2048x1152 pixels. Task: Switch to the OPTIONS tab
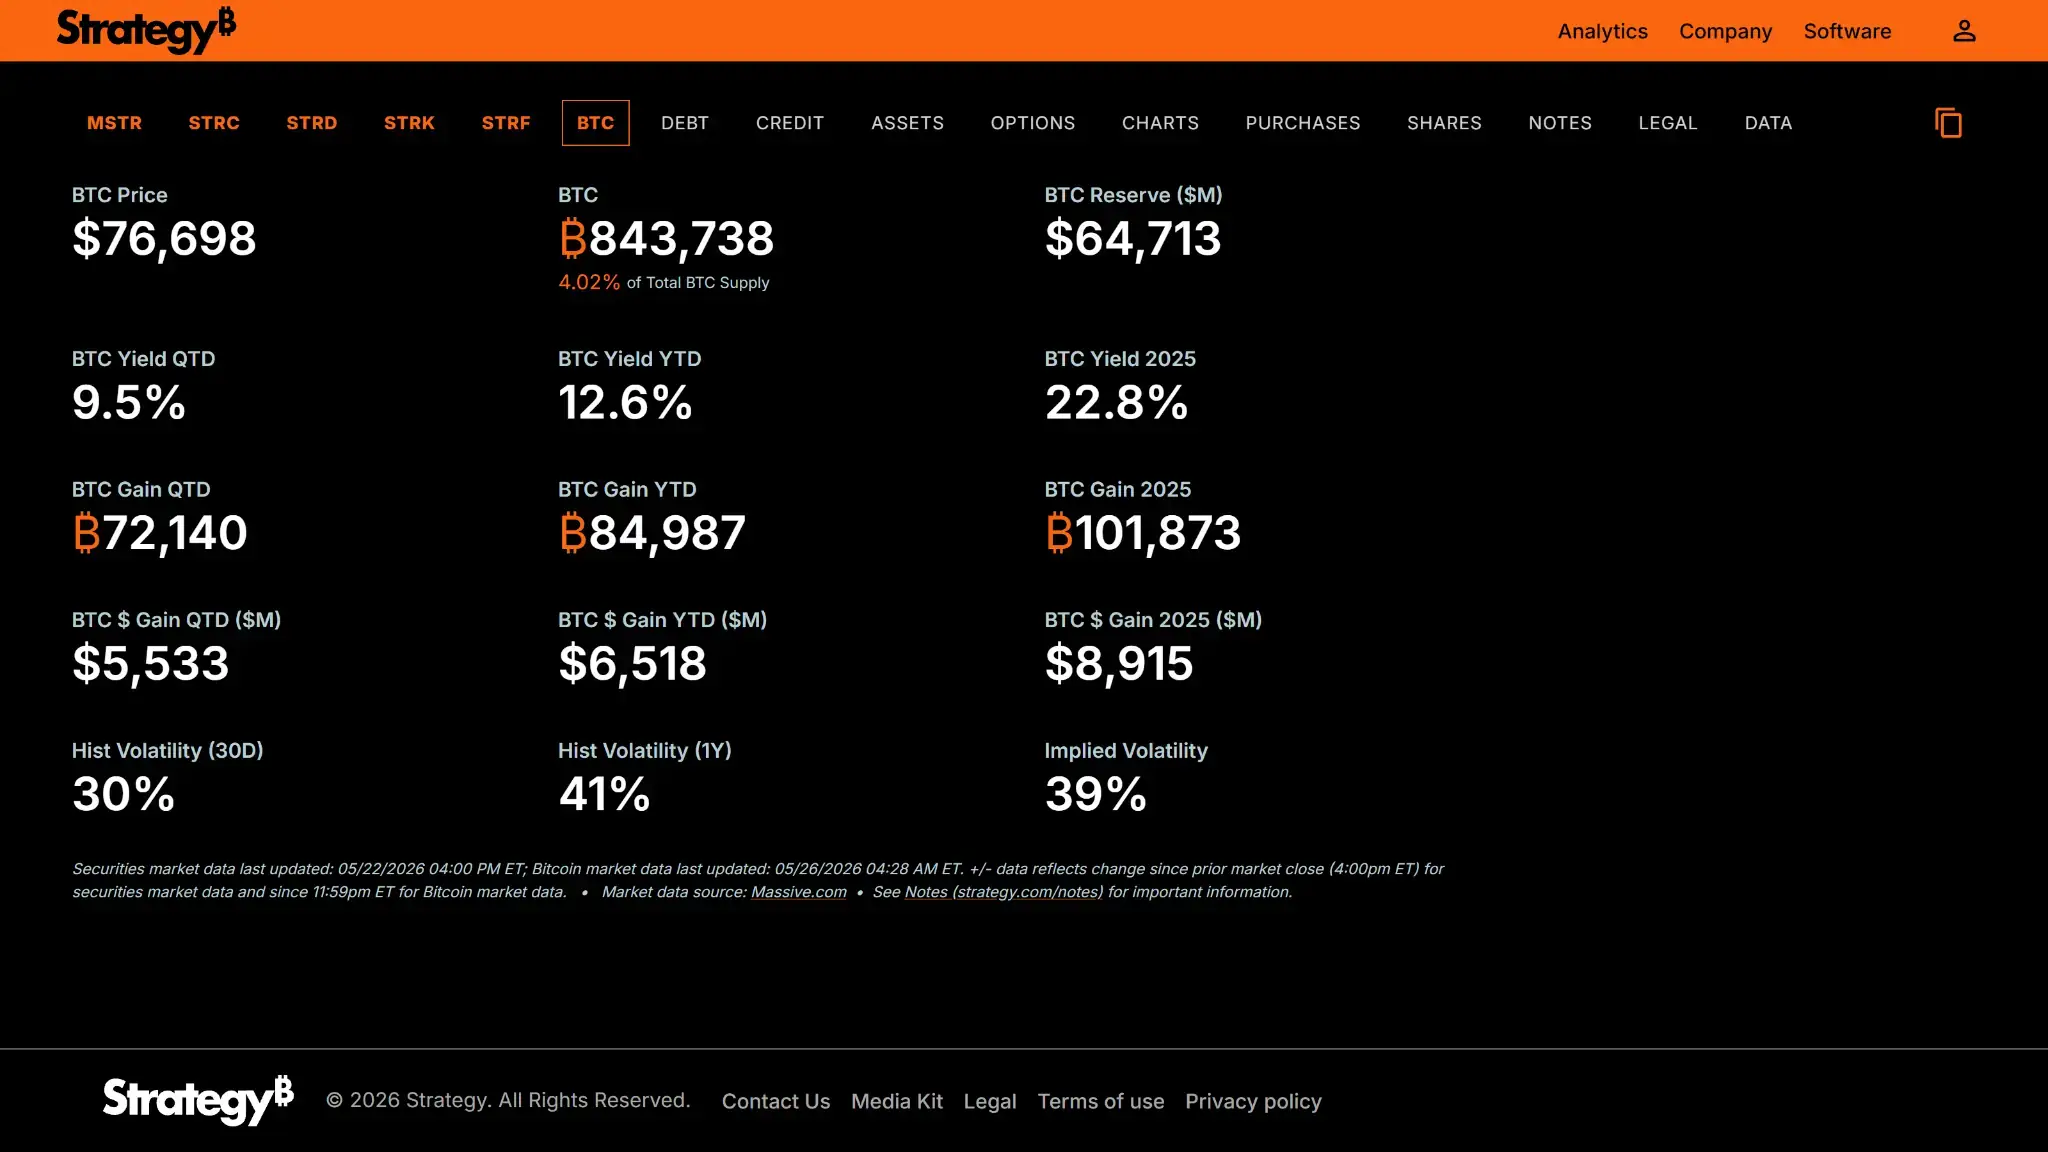(x=1033, y=123)
